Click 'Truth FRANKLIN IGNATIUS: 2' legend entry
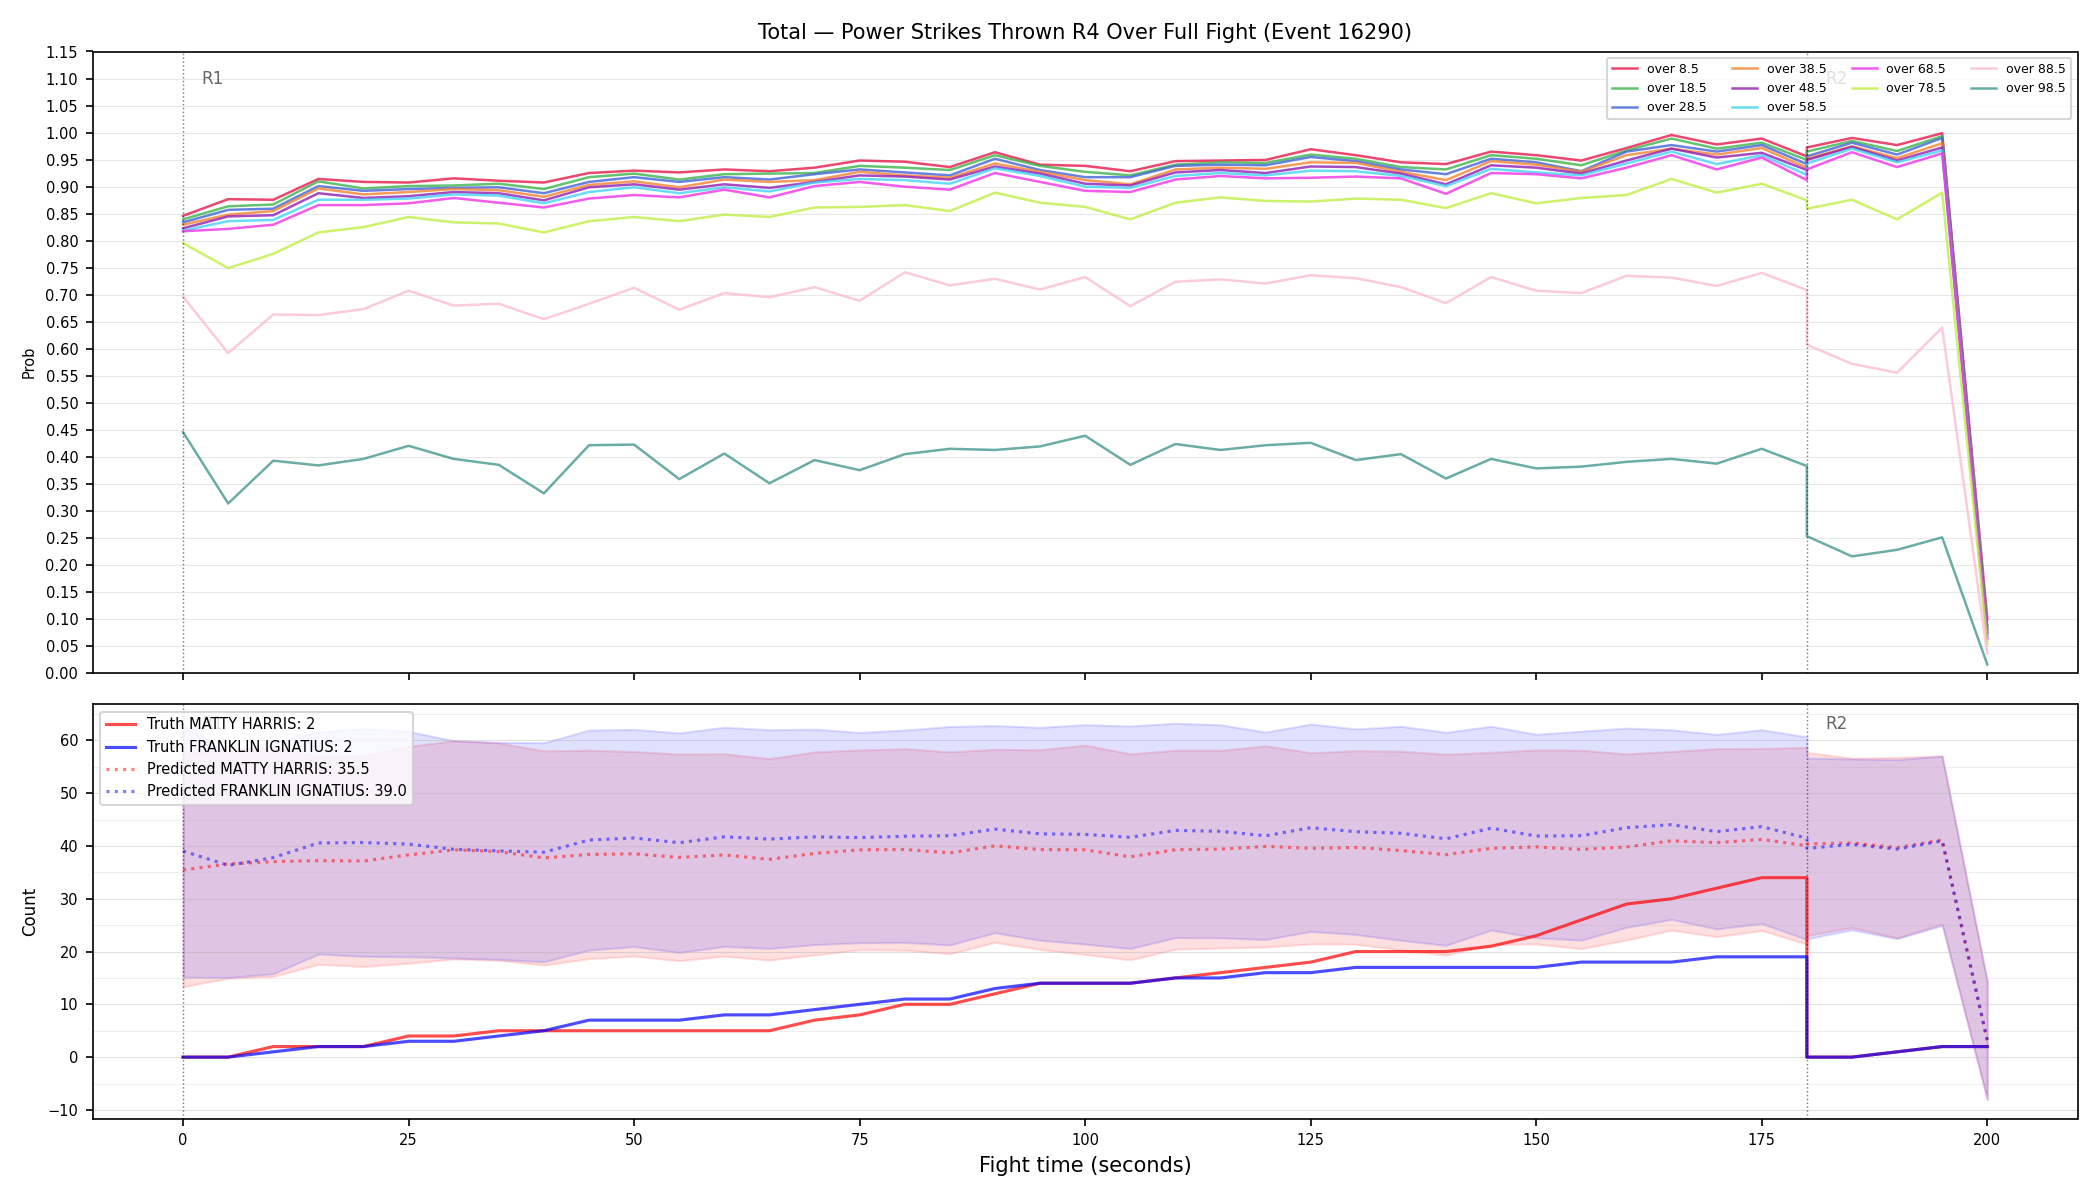 (228, 746)
